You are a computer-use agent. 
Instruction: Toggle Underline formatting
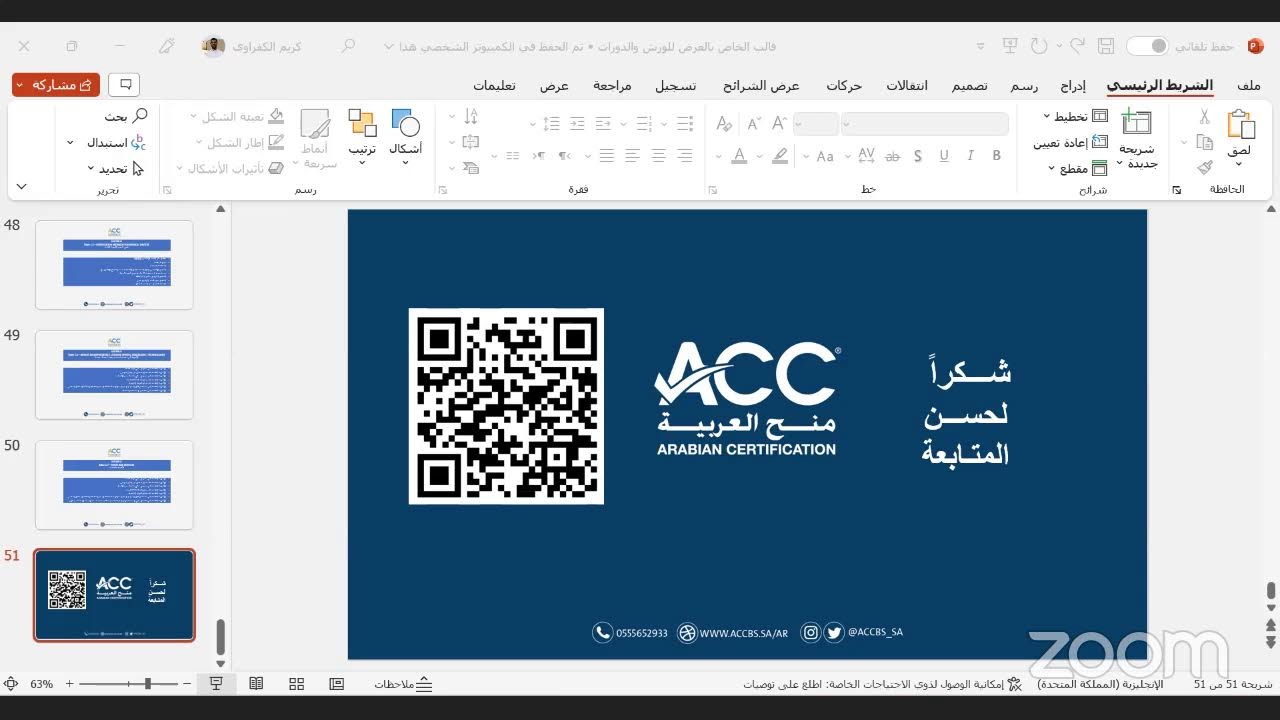point(944,156)
